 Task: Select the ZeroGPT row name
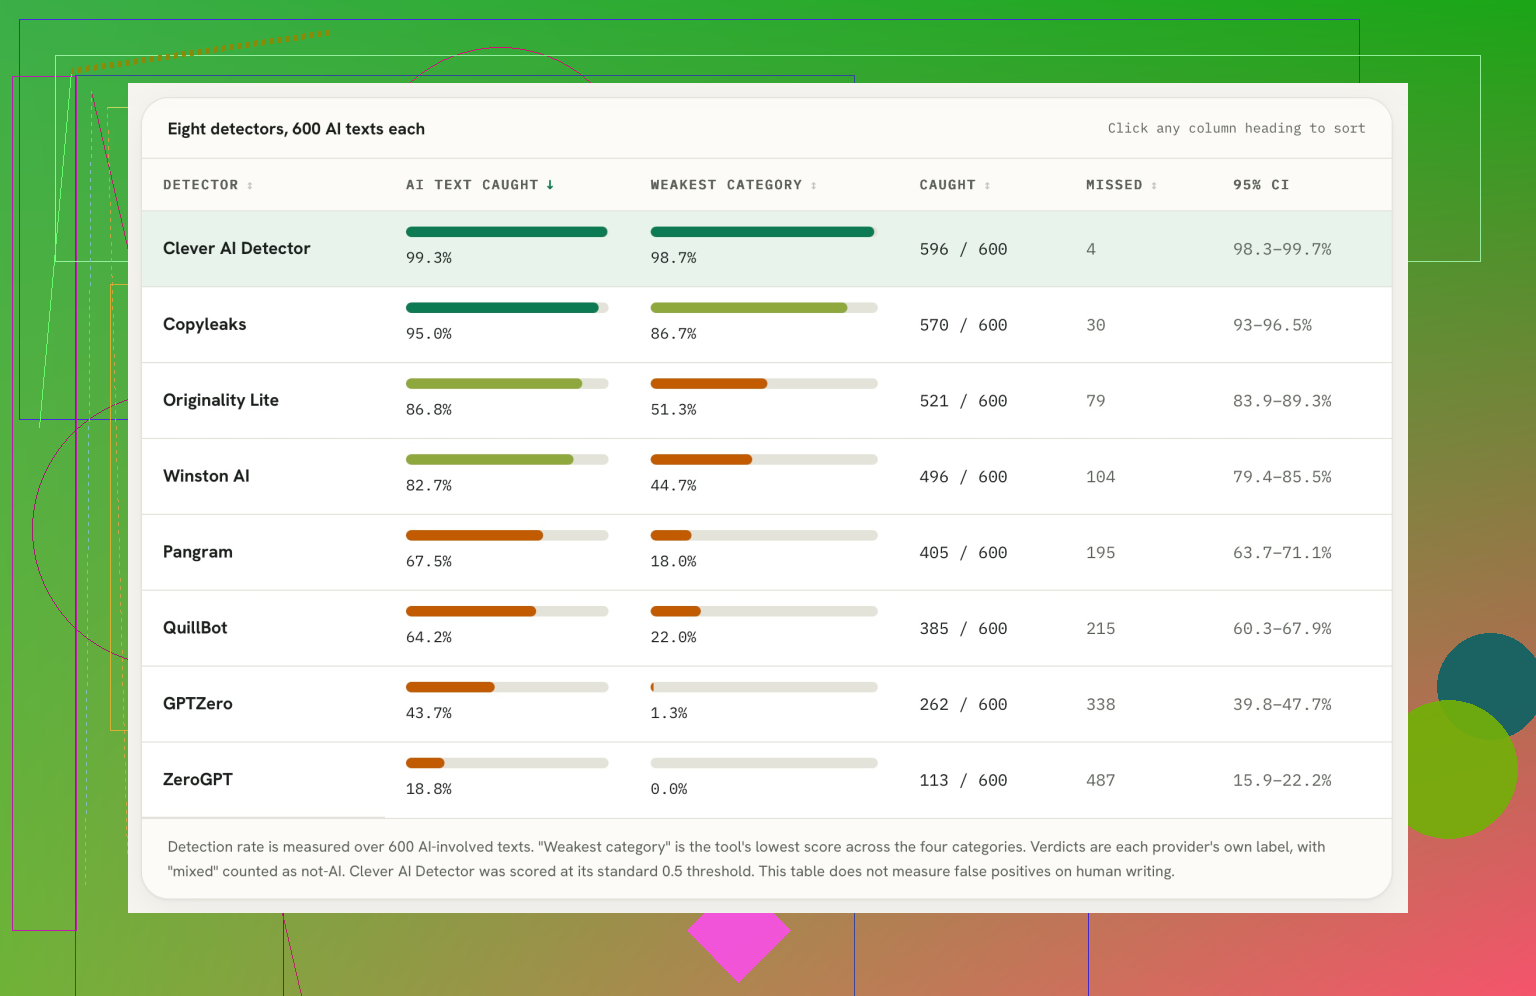point(198,780)
